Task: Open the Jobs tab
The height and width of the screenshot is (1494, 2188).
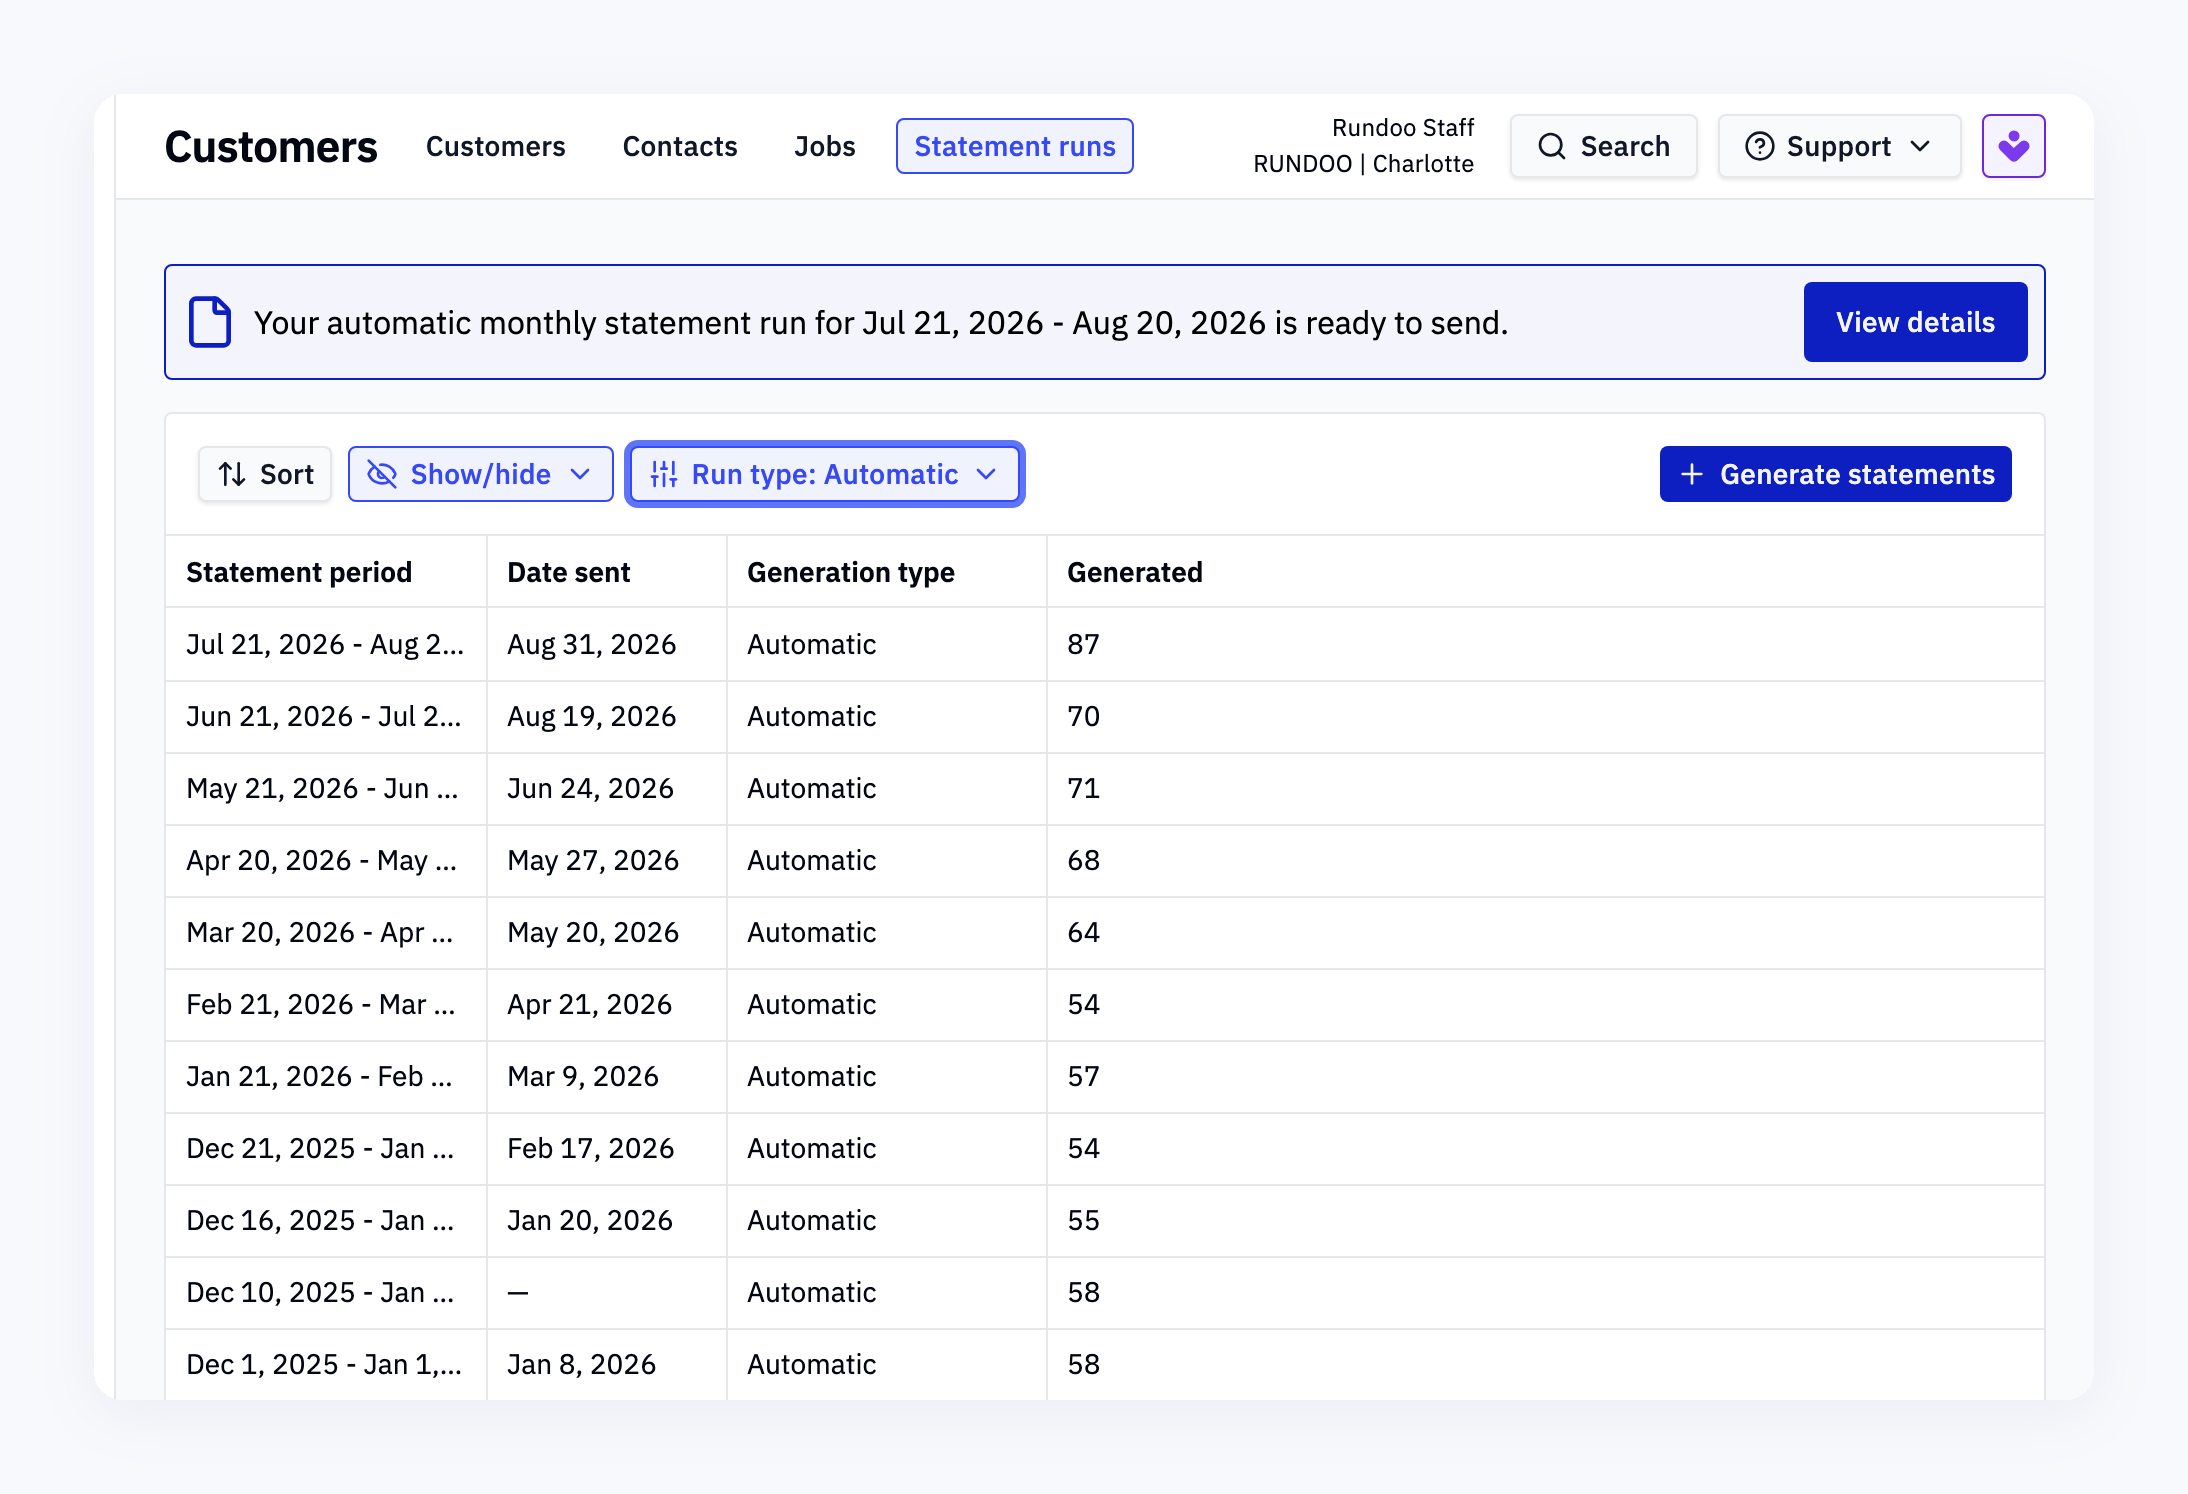Action: point(825,146)
